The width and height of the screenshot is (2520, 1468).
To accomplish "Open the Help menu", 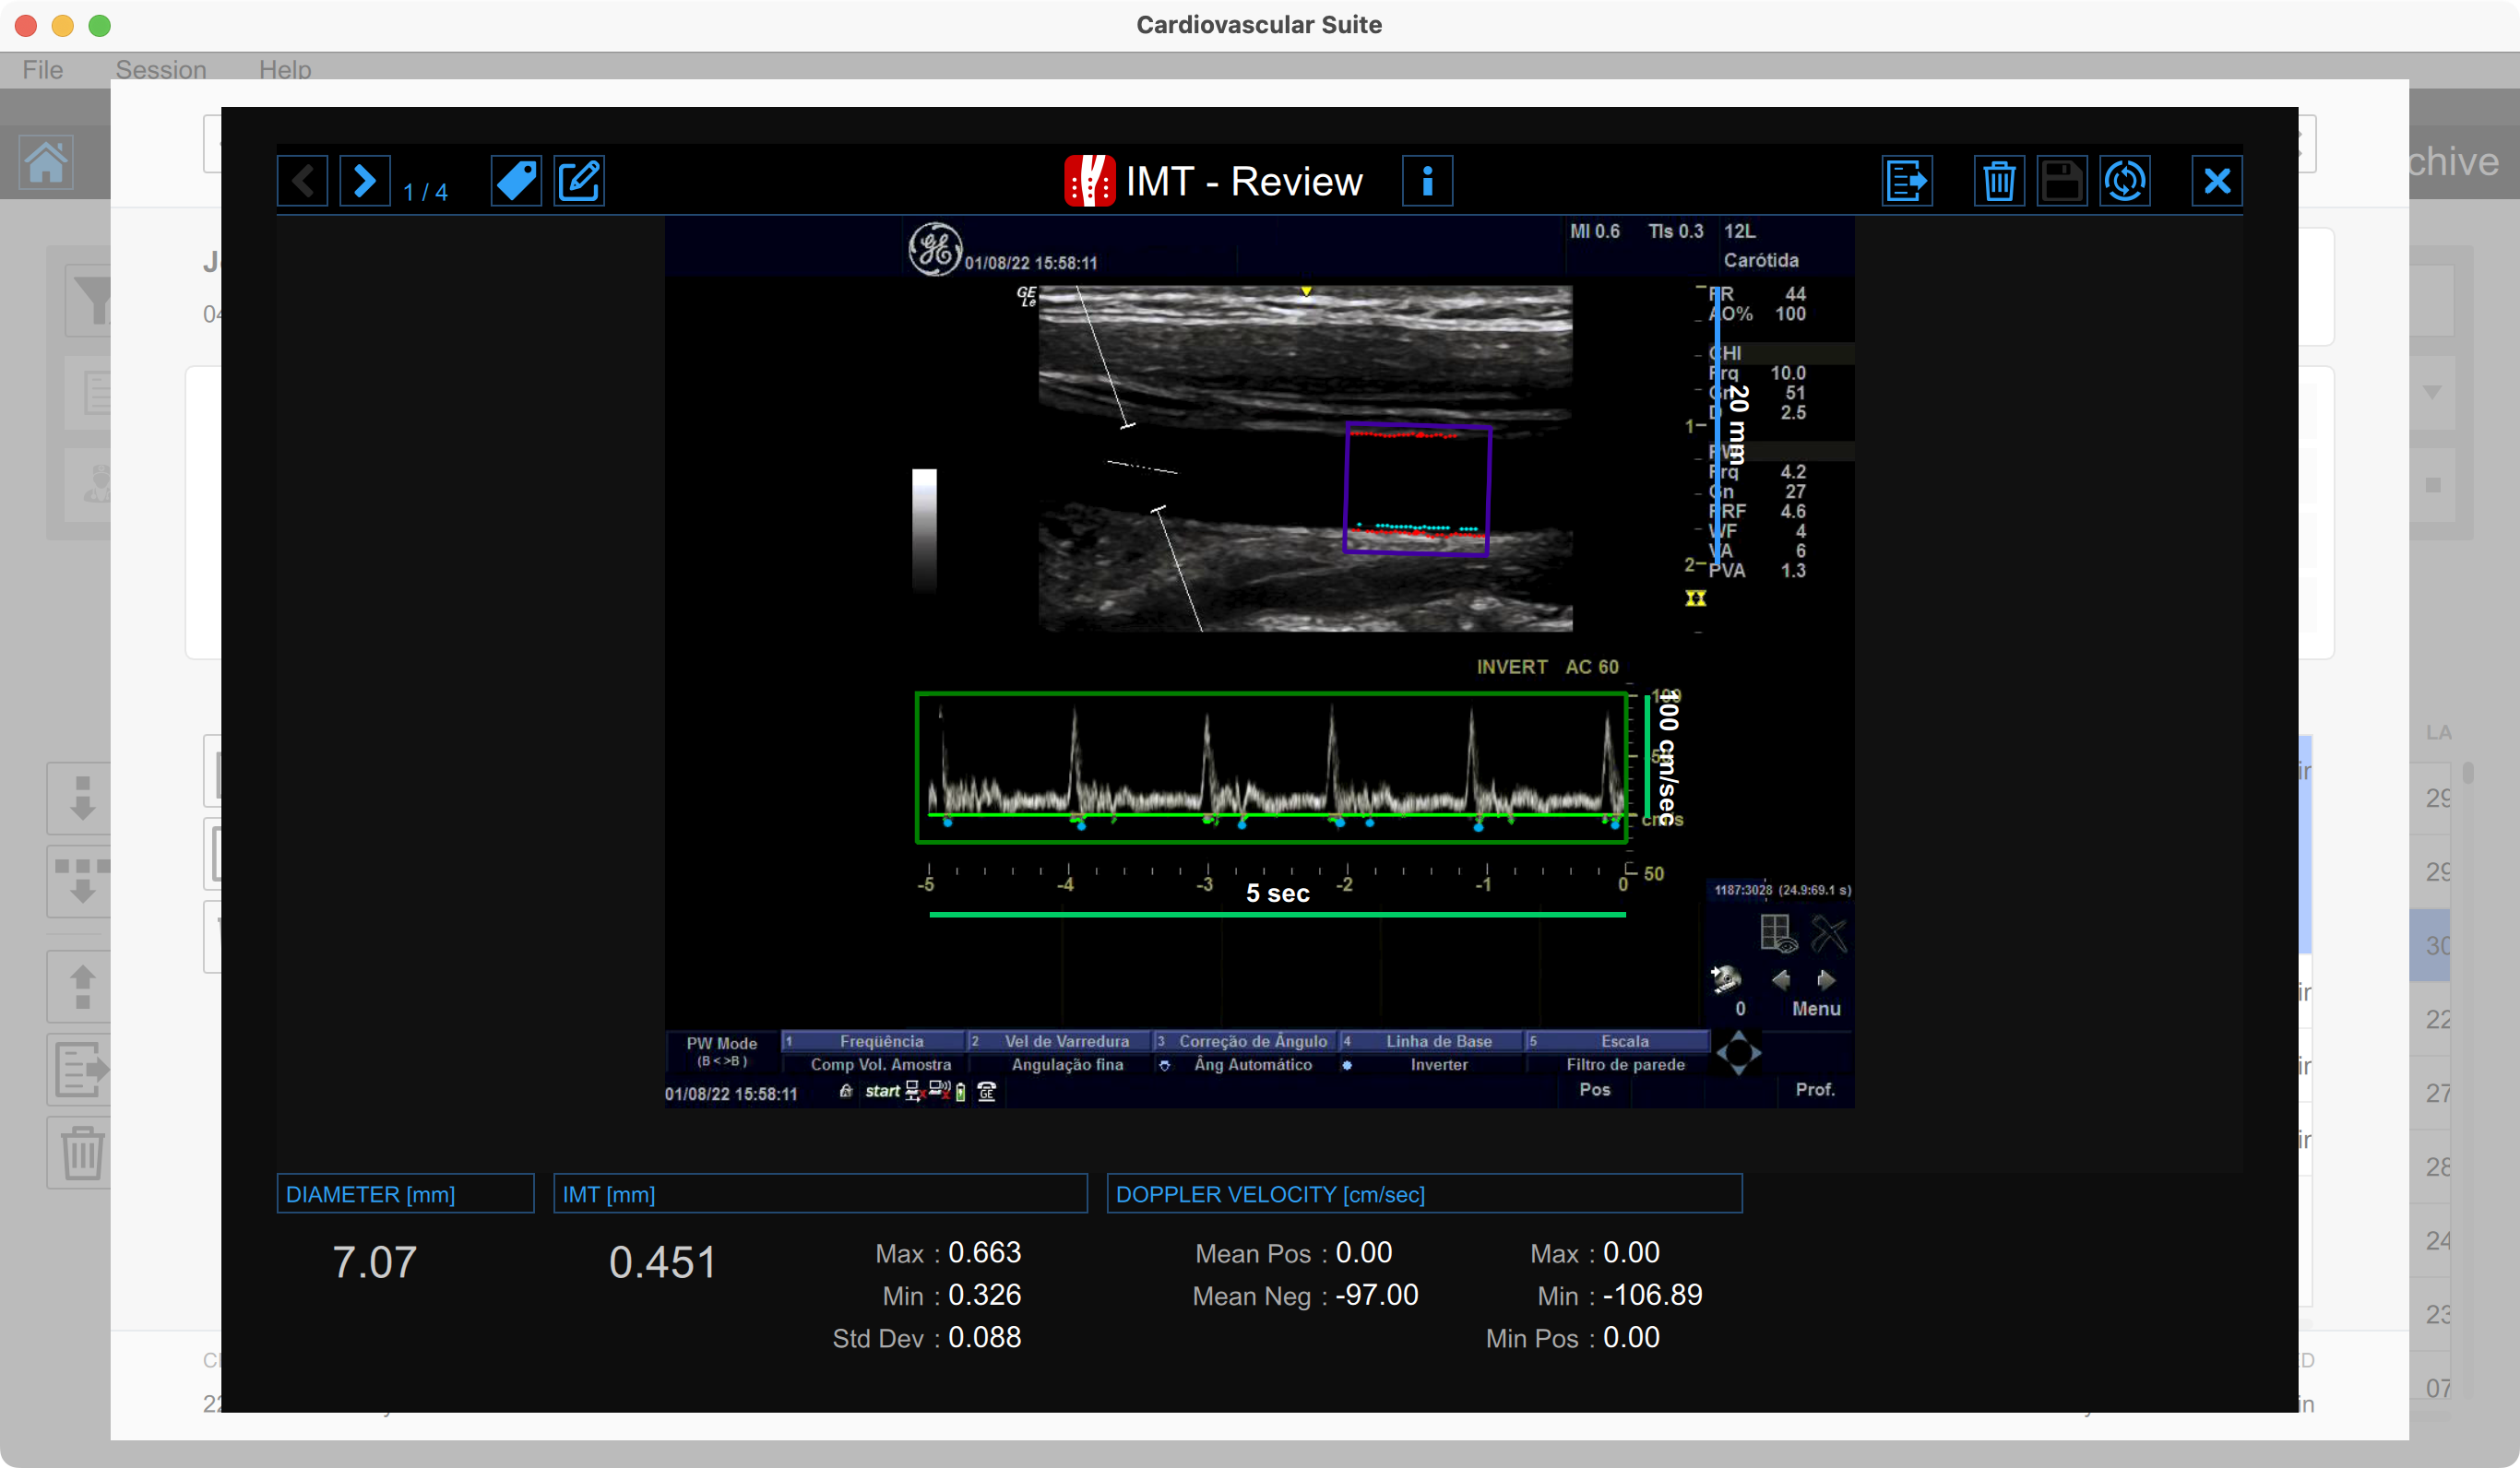I will click(285, 69).
